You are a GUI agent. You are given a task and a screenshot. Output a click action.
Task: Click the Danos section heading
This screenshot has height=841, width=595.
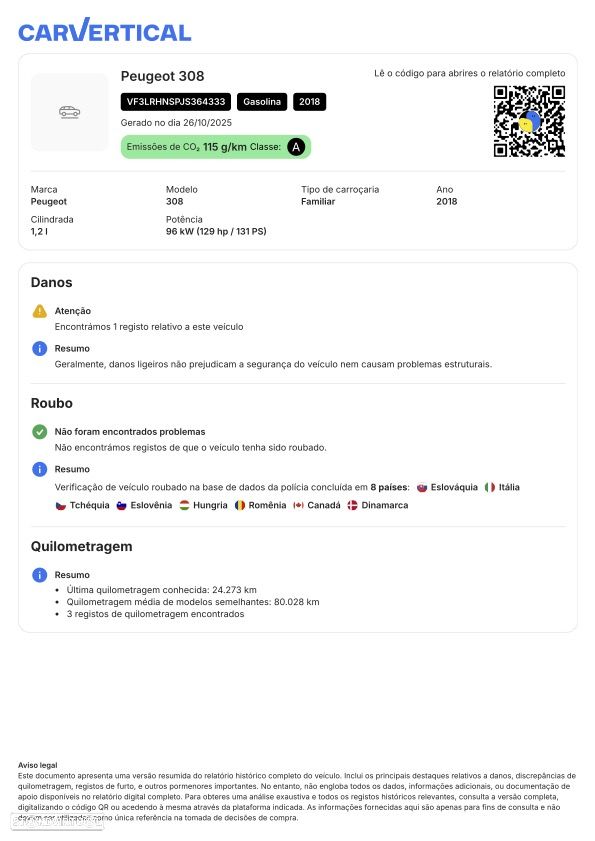(x=52, y=283)
